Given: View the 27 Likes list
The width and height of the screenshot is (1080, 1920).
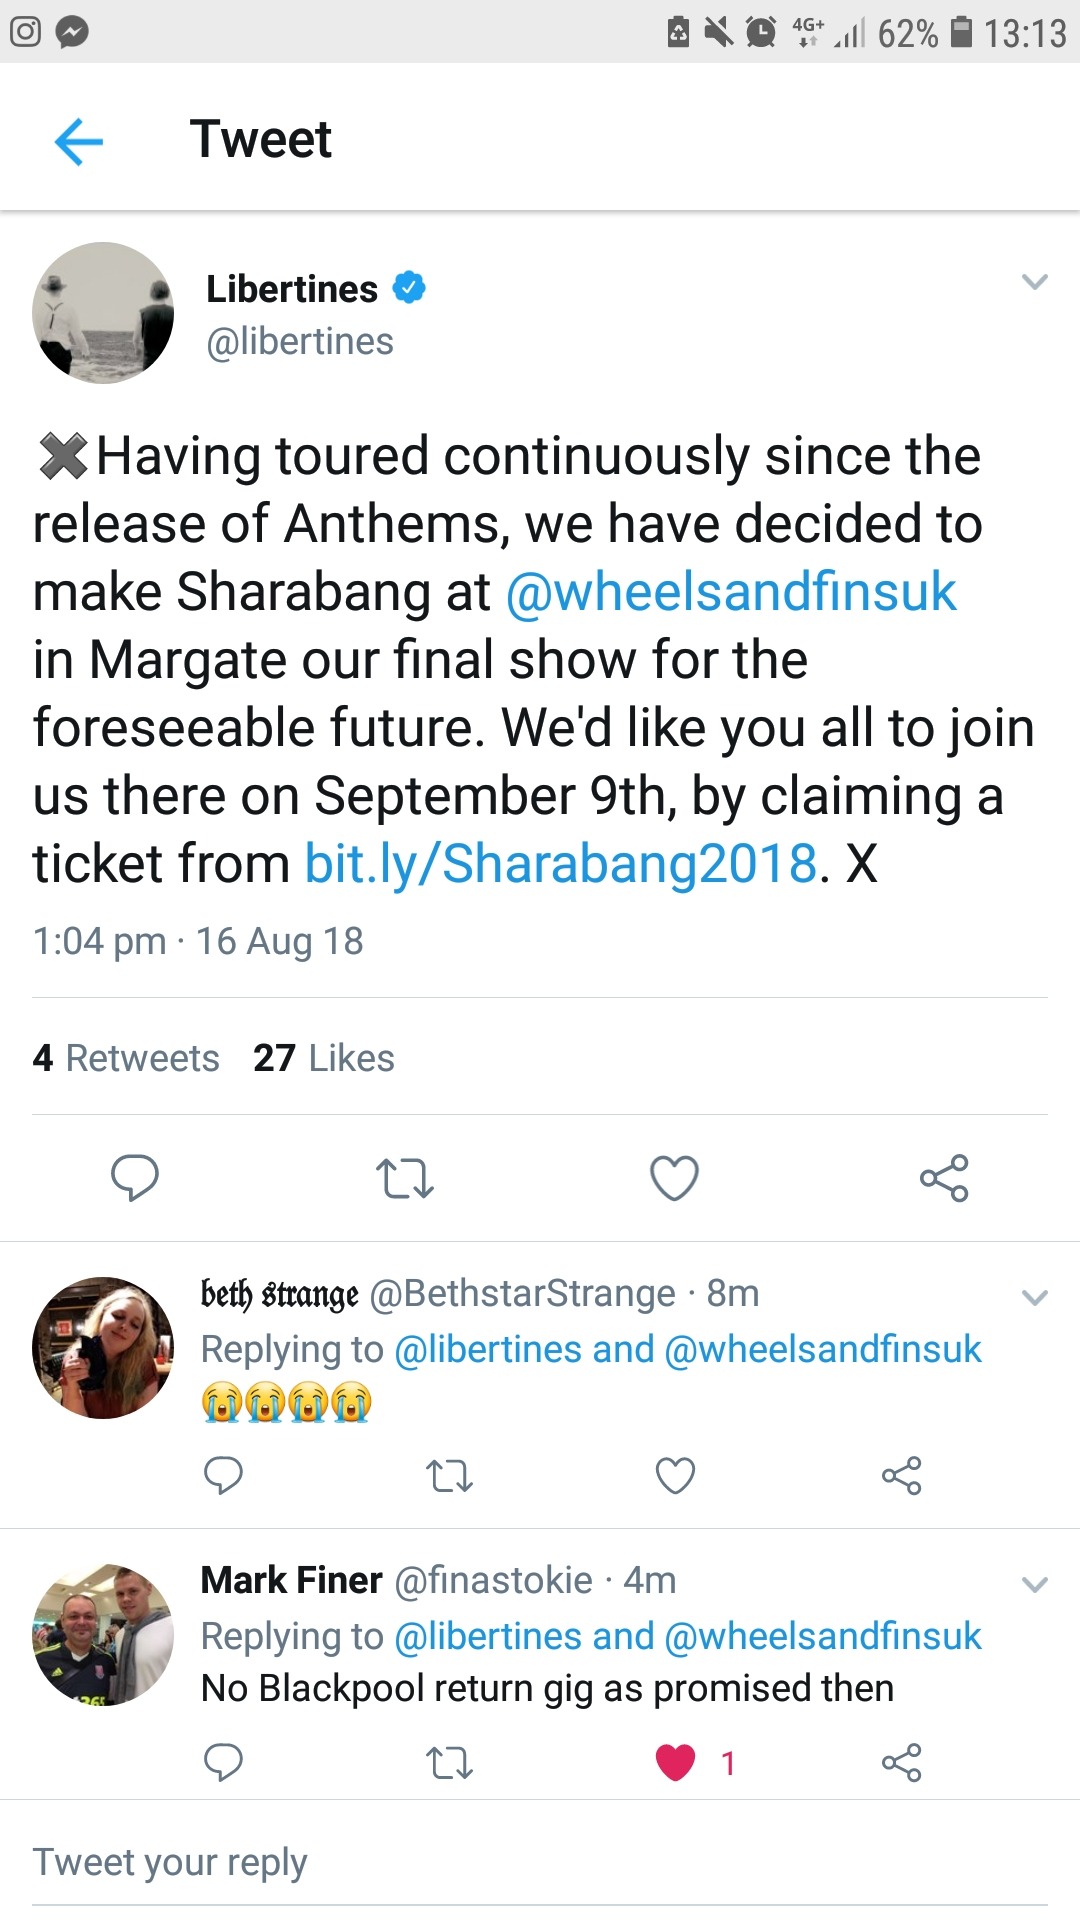Looking at the screenshot, I should click(x=324, y=1058).
